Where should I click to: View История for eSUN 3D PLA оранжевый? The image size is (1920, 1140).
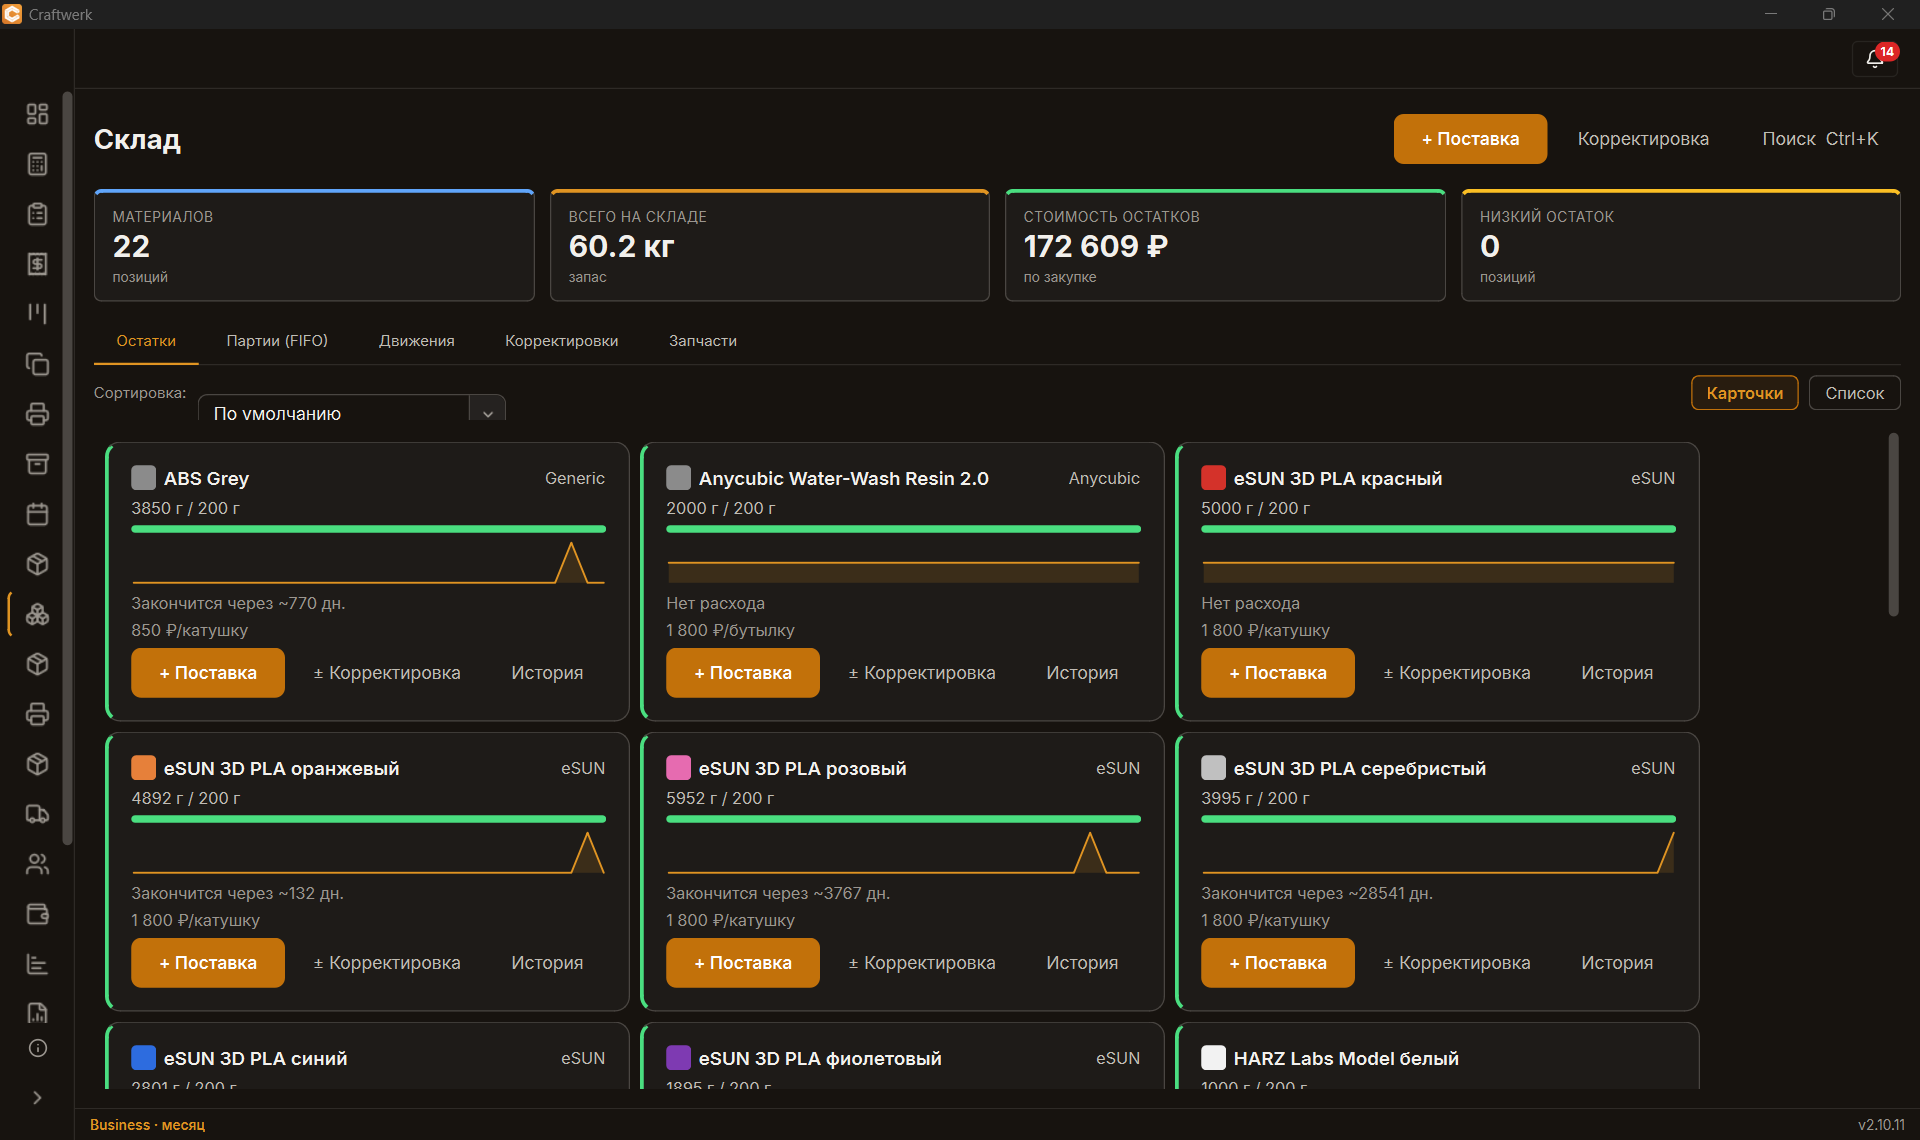coord(547,963)
